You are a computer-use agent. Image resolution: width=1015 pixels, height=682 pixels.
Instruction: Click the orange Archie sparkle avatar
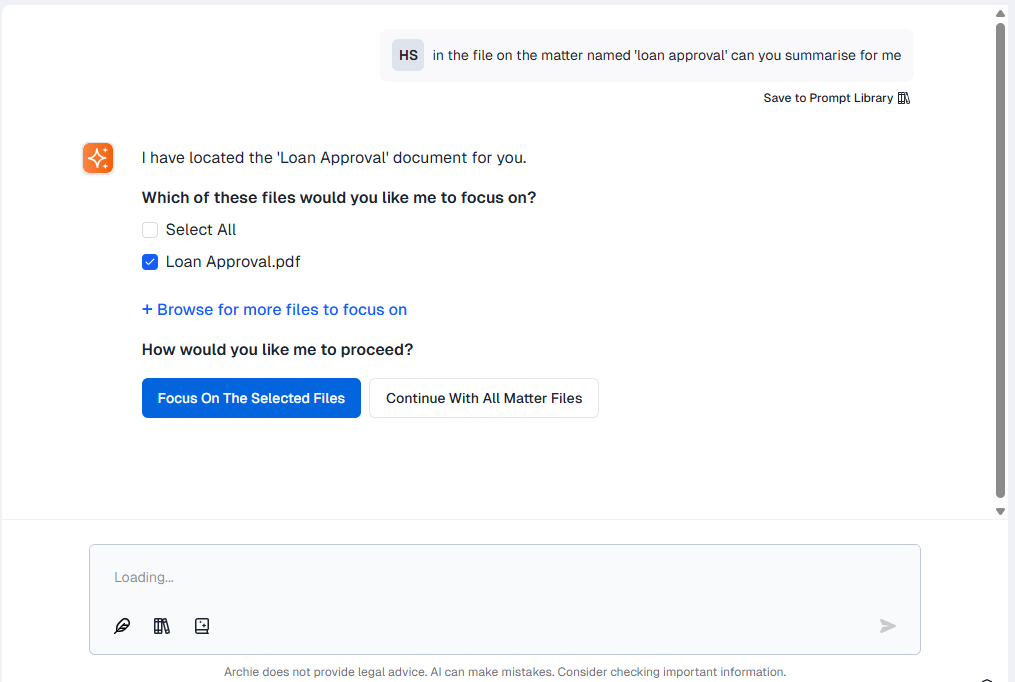pyautogui.click(x=98, y=158)
